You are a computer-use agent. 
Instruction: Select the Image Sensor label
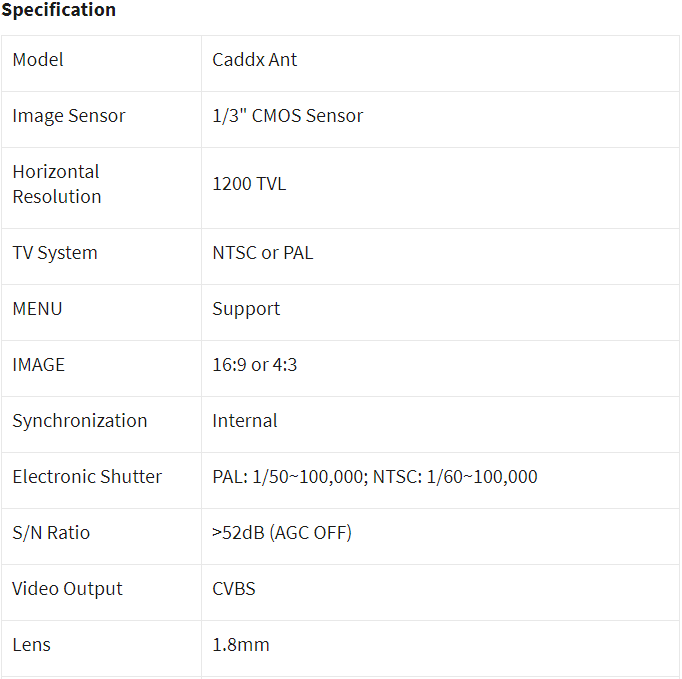tap(69, 116)
